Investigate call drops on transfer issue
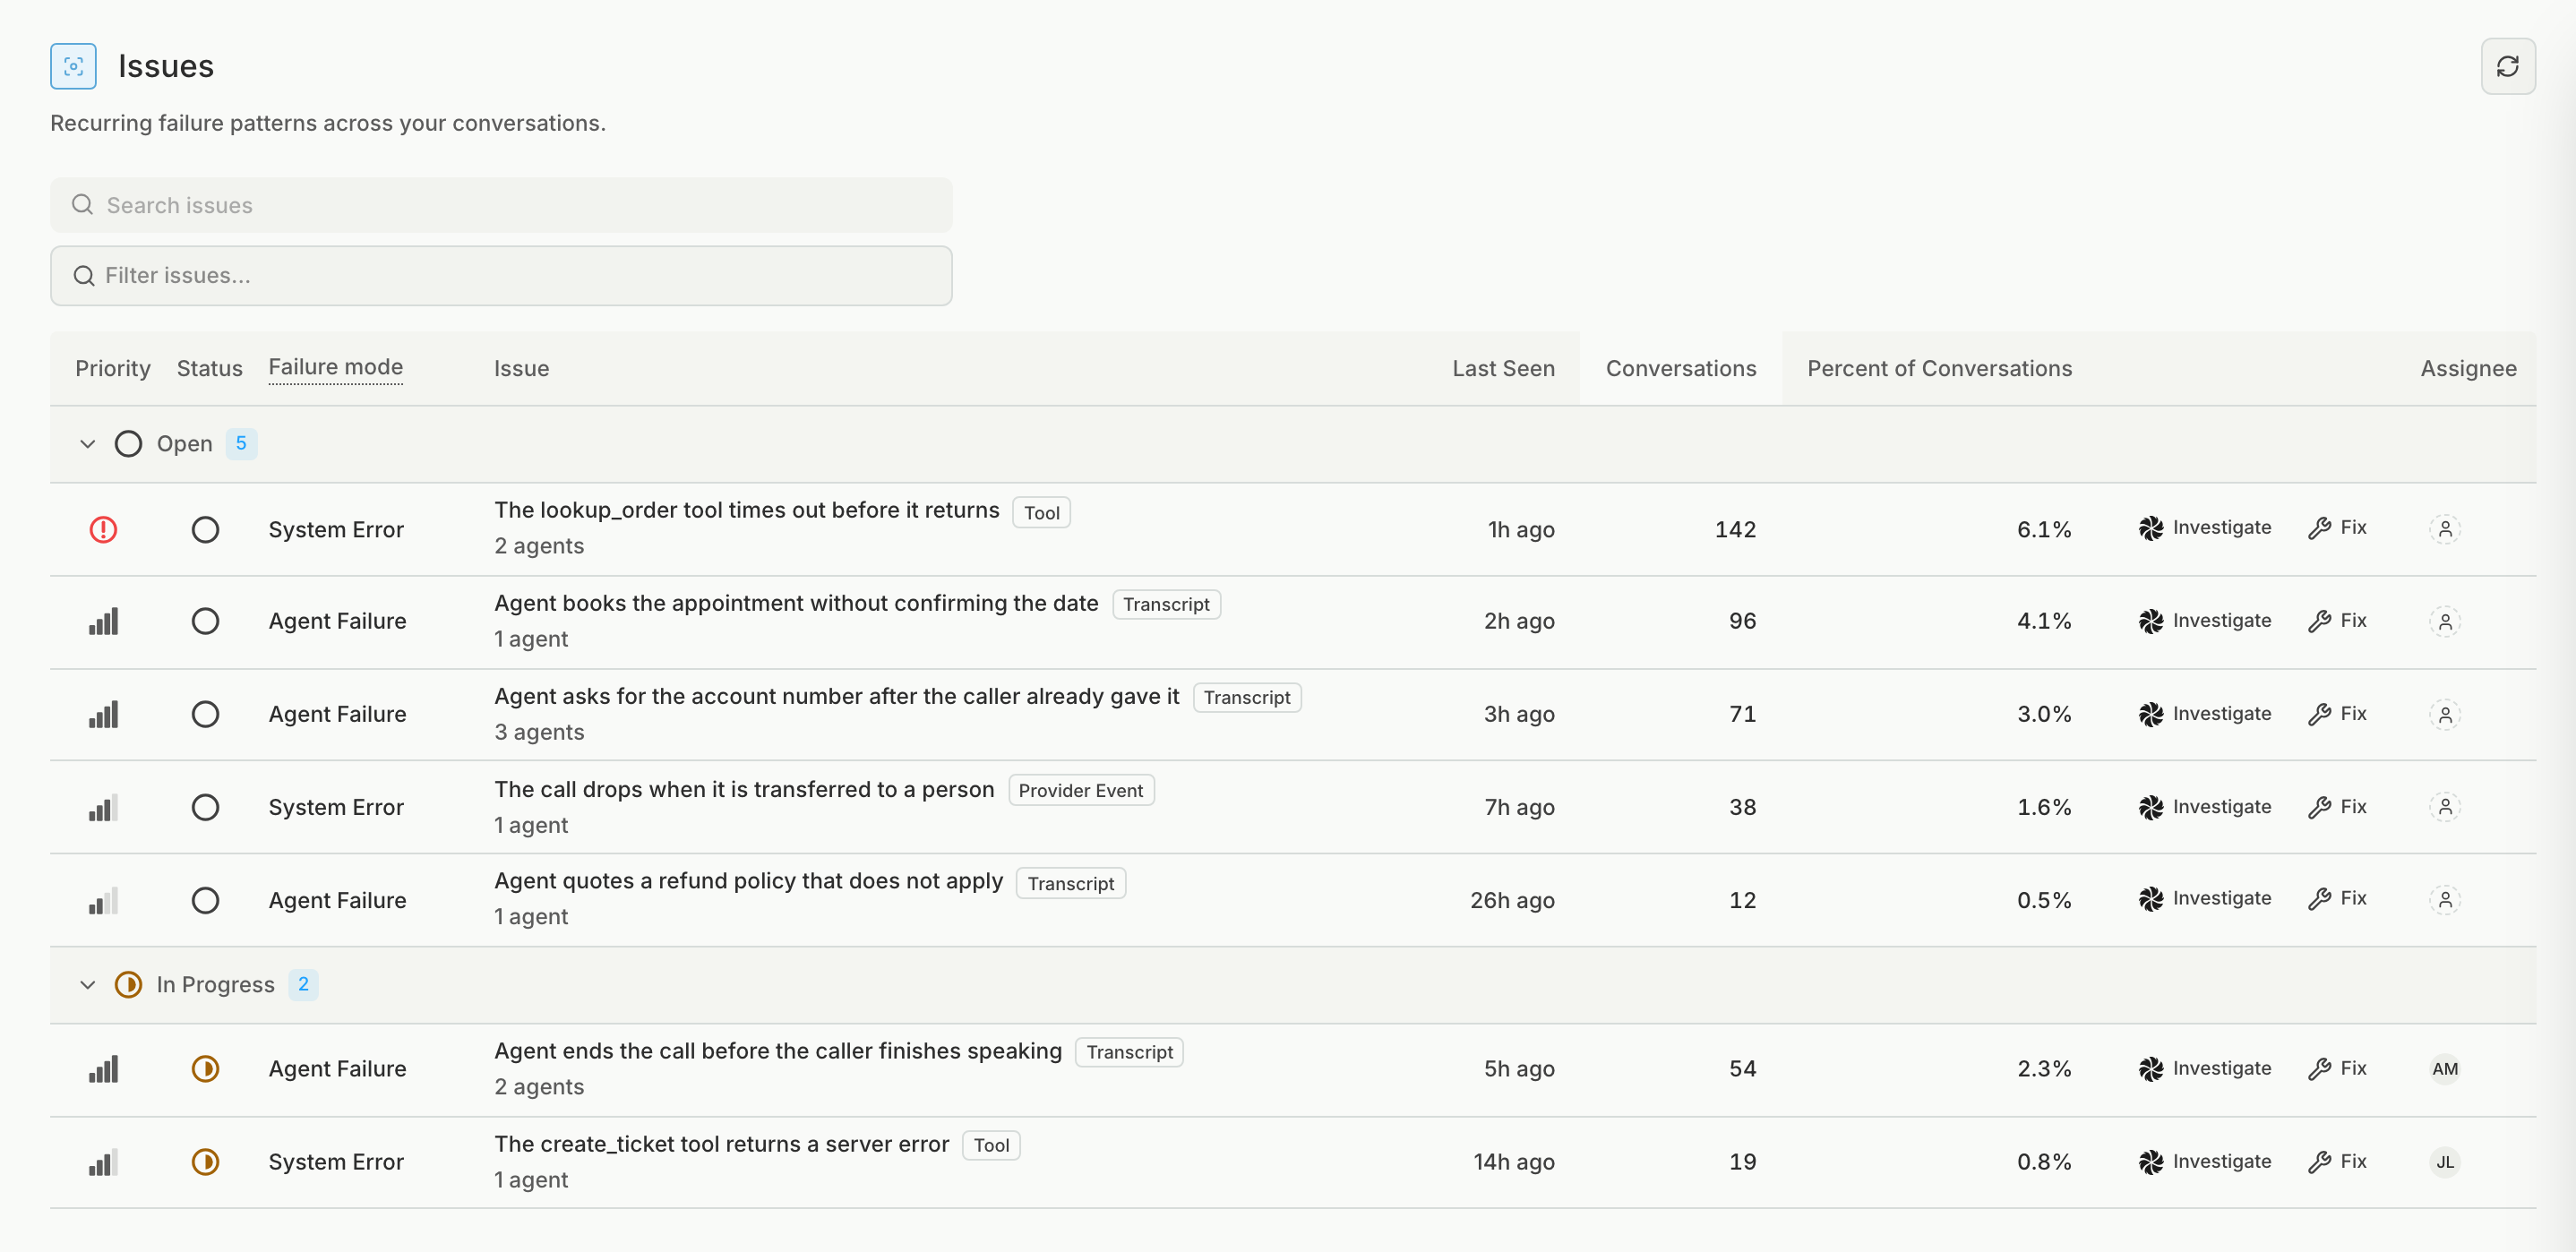The height and width of the screenshot is (1252, 2576). [x=2205, y=807]
